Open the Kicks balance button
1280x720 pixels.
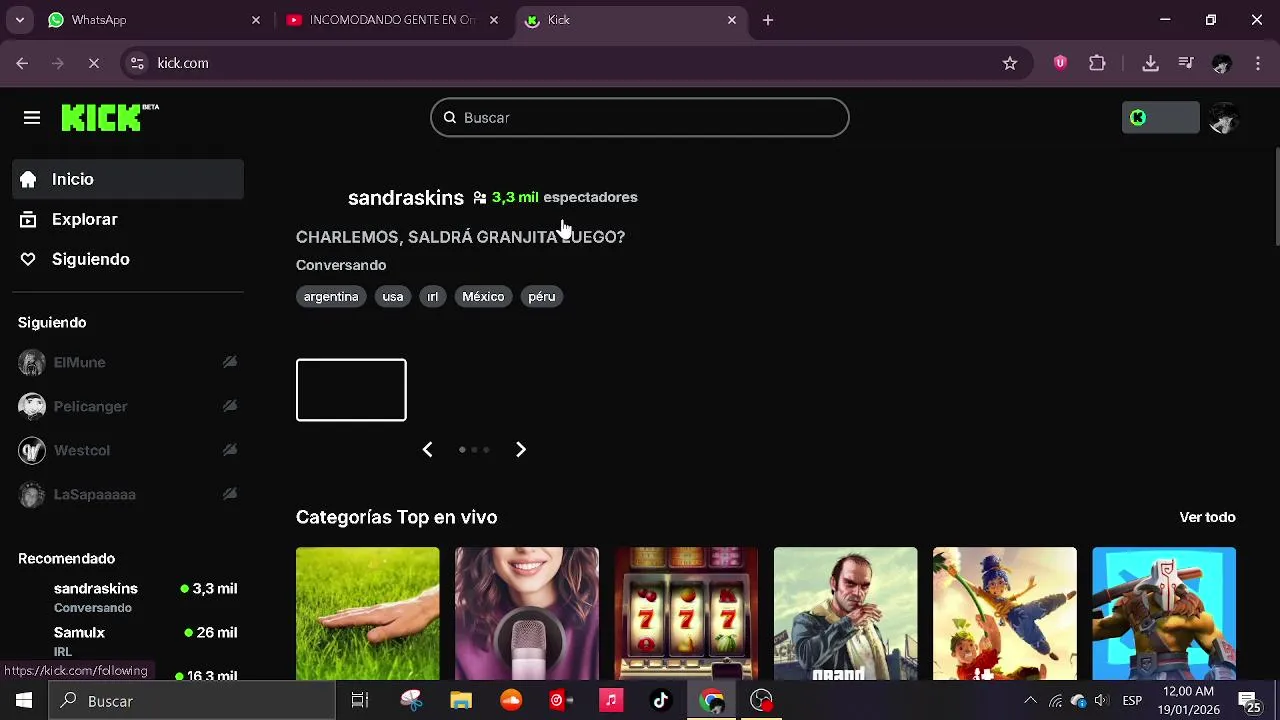(x=1160, y=118)
